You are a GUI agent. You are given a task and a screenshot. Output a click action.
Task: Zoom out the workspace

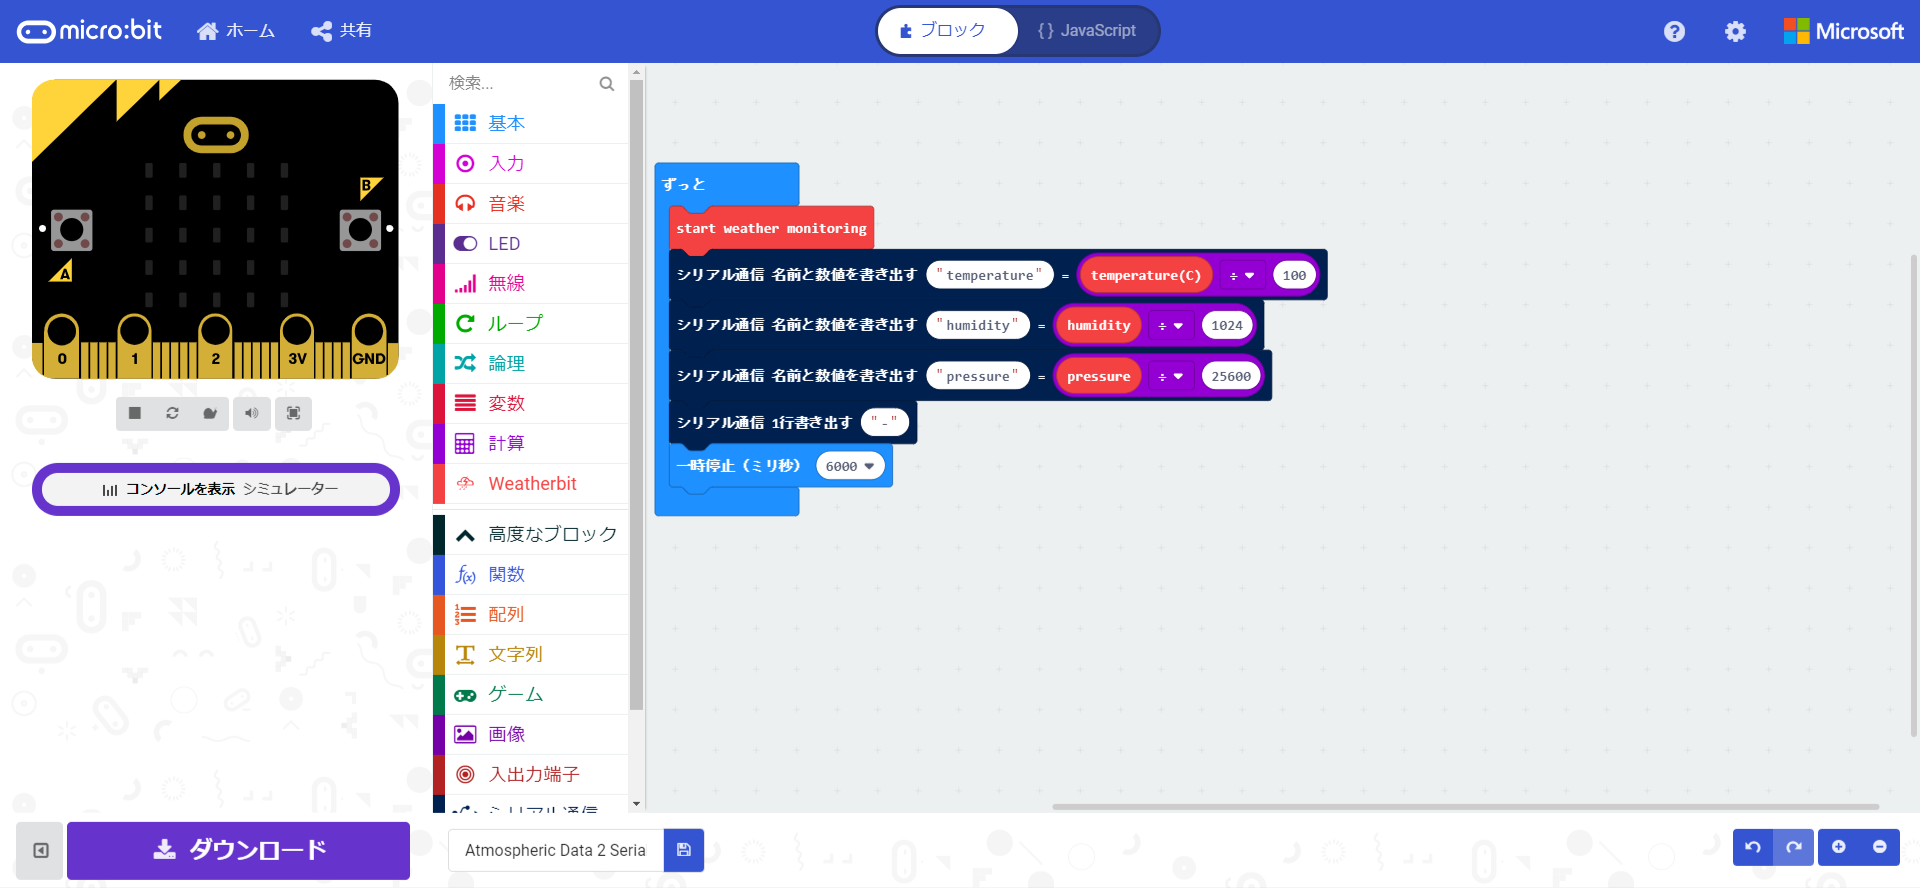coord(1880,847)
